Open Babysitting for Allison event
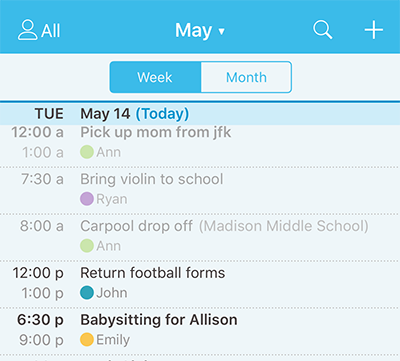The image size is (400, 361). (x=200, y=331)
